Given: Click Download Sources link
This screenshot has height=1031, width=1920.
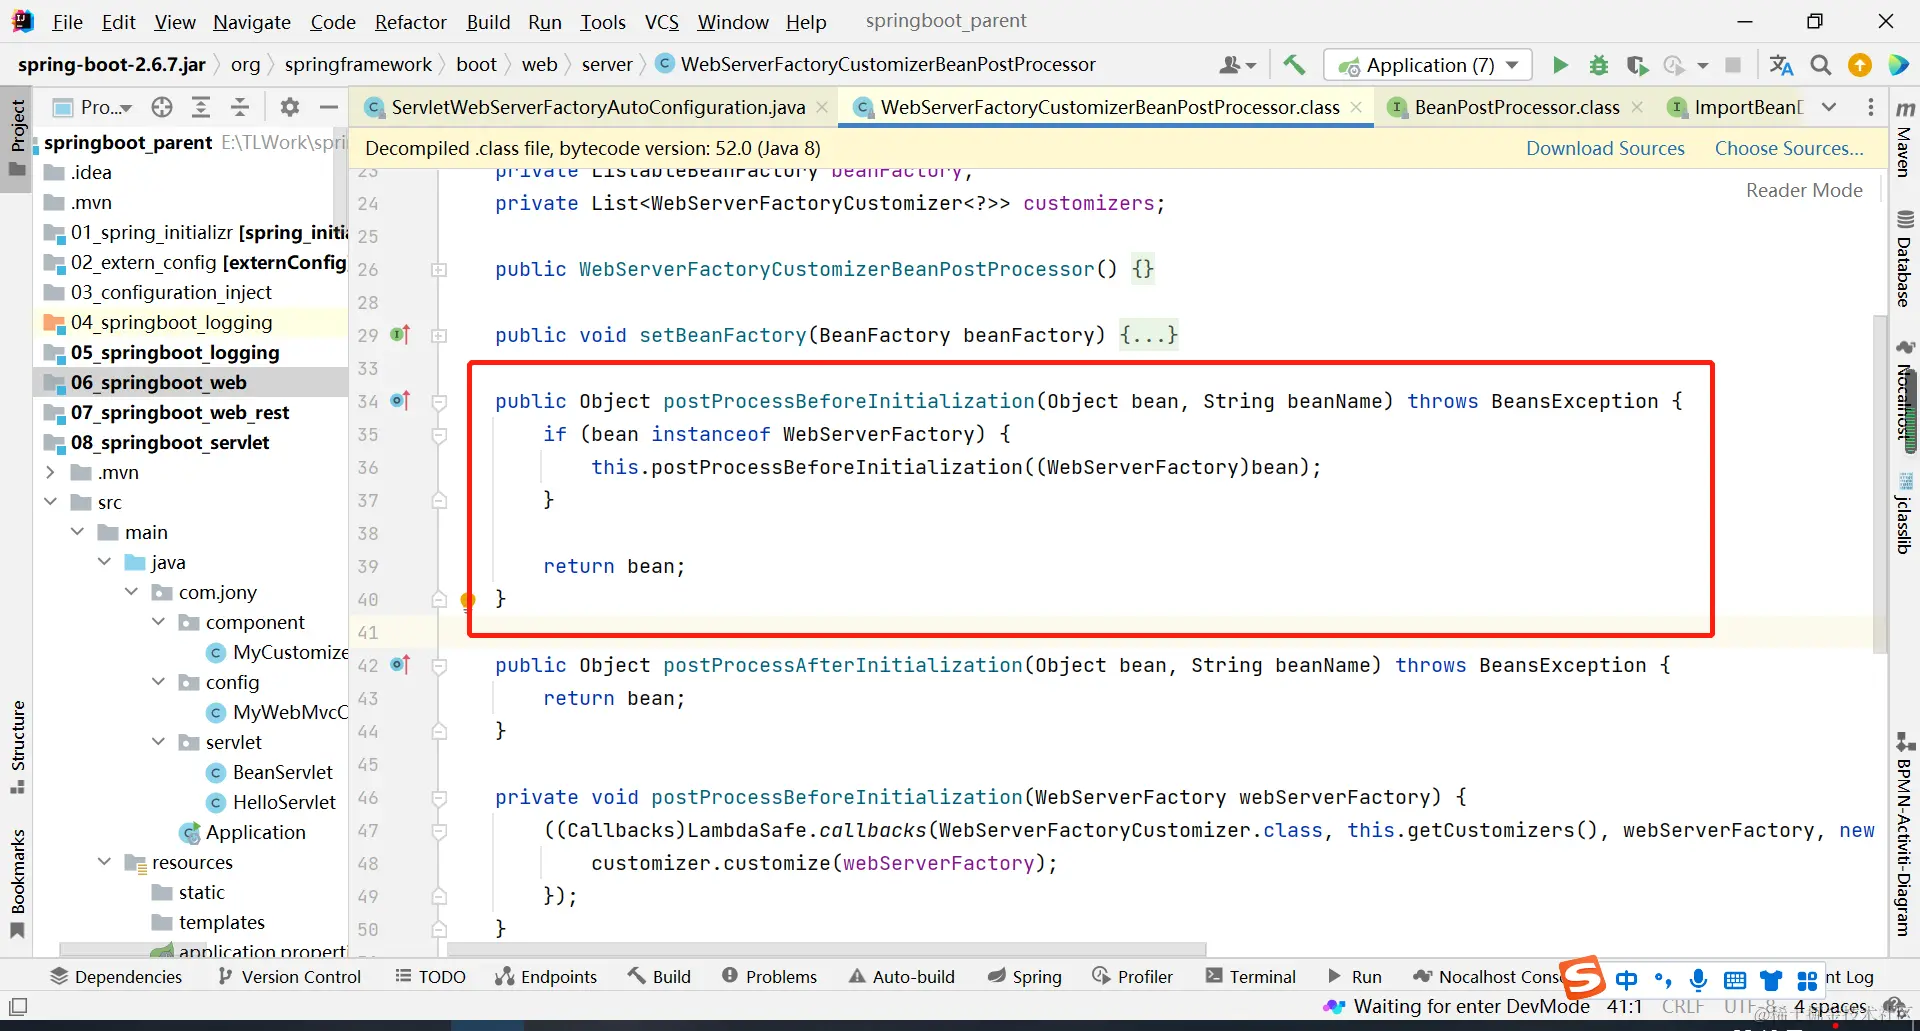Looking at the screenshot, I should (x=1605, y=148).
